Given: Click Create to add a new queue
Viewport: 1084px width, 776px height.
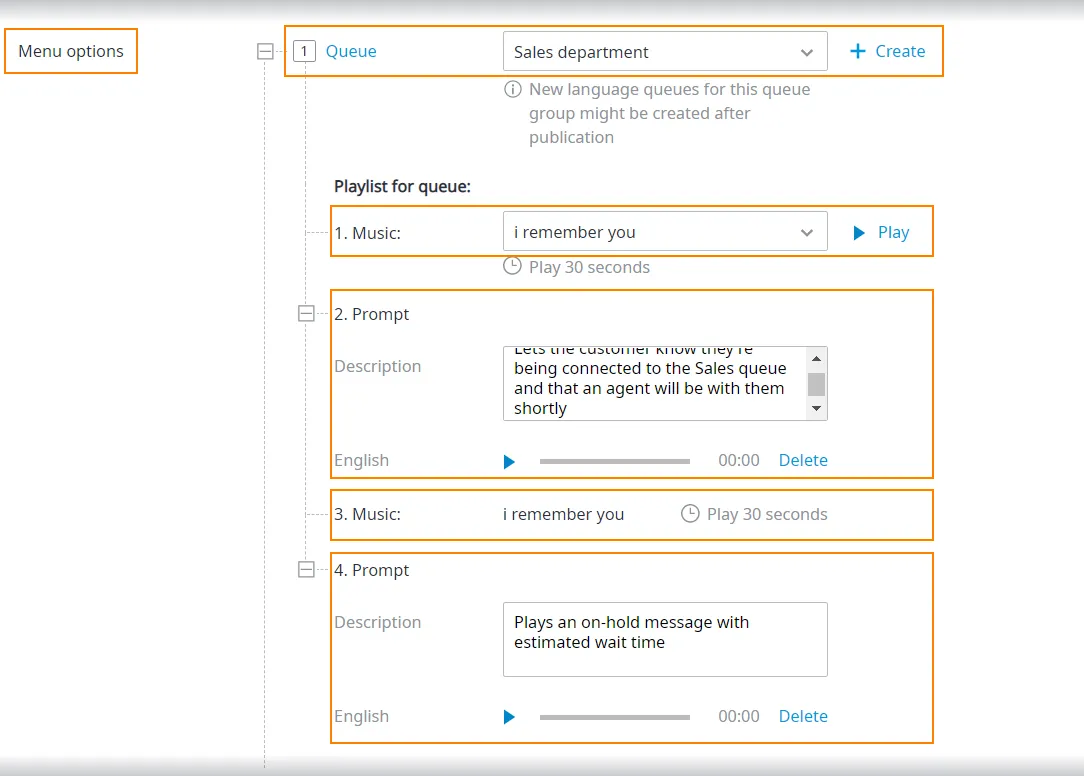Looking at the screenshot, I should point(888,51).
